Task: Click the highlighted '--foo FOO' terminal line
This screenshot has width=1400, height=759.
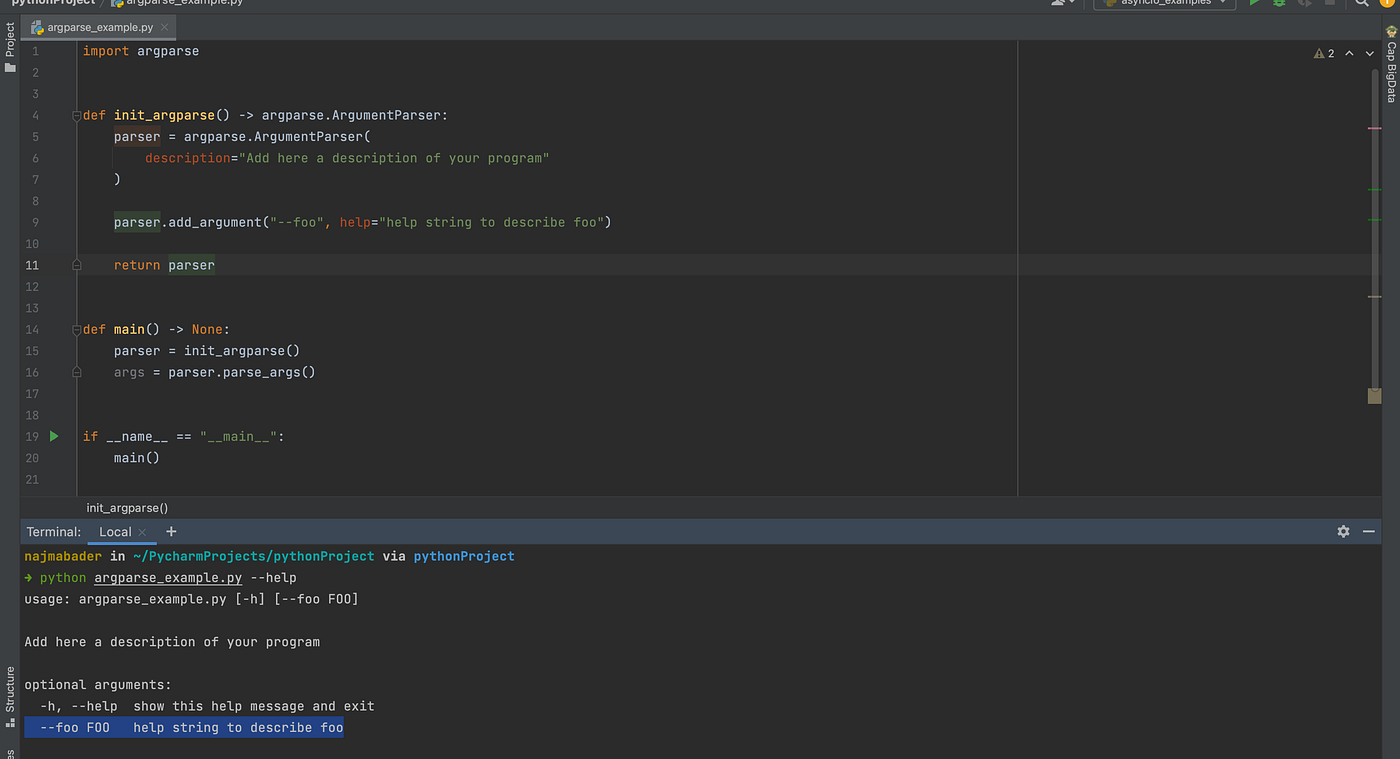Action: (x=184, y=728)
